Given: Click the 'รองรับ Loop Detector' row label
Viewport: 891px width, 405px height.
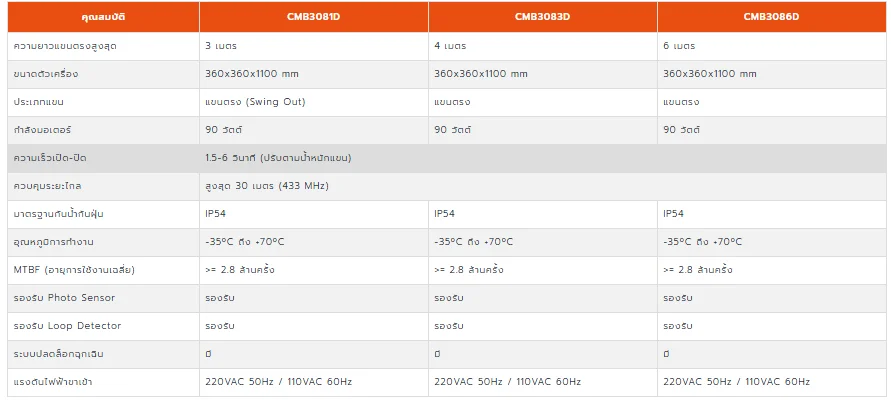Looking at the screenshot, I should tap(103, 327).
